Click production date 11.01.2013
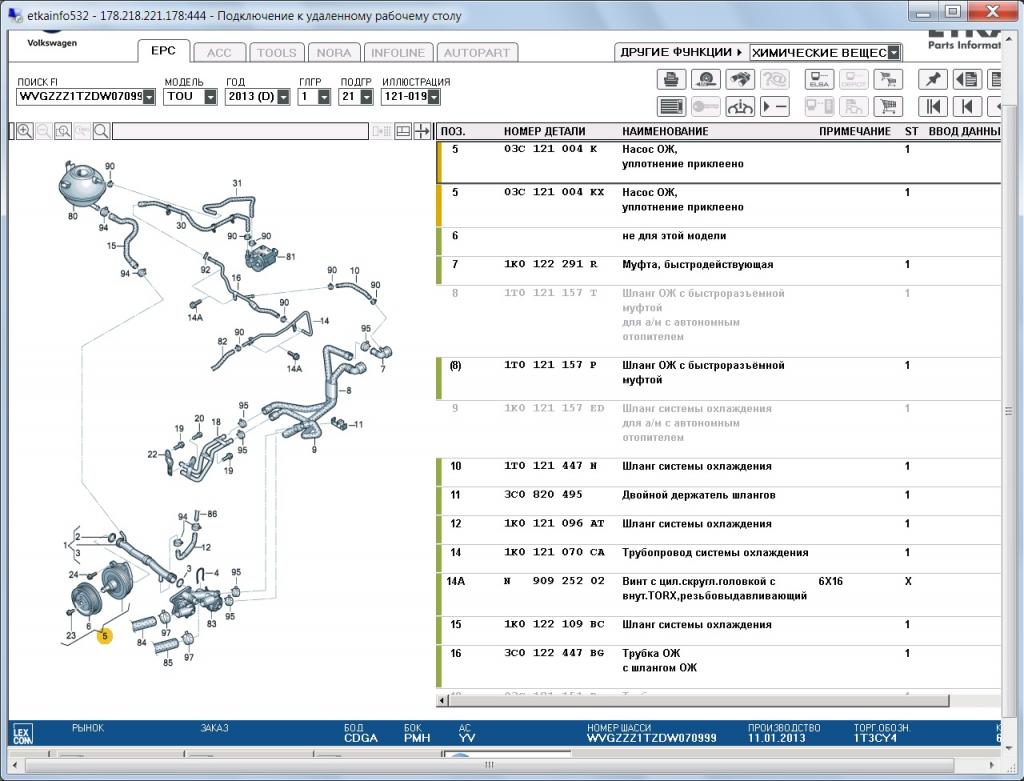This screenshot has width=1024, height=781. [x=776, y=738]
